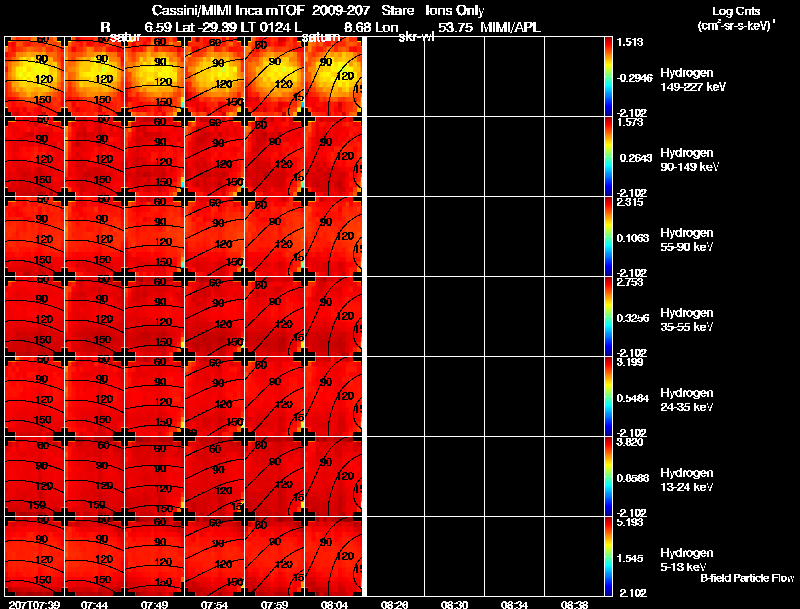
Task: Click the '08:30' time label
Action: point(455,604)
